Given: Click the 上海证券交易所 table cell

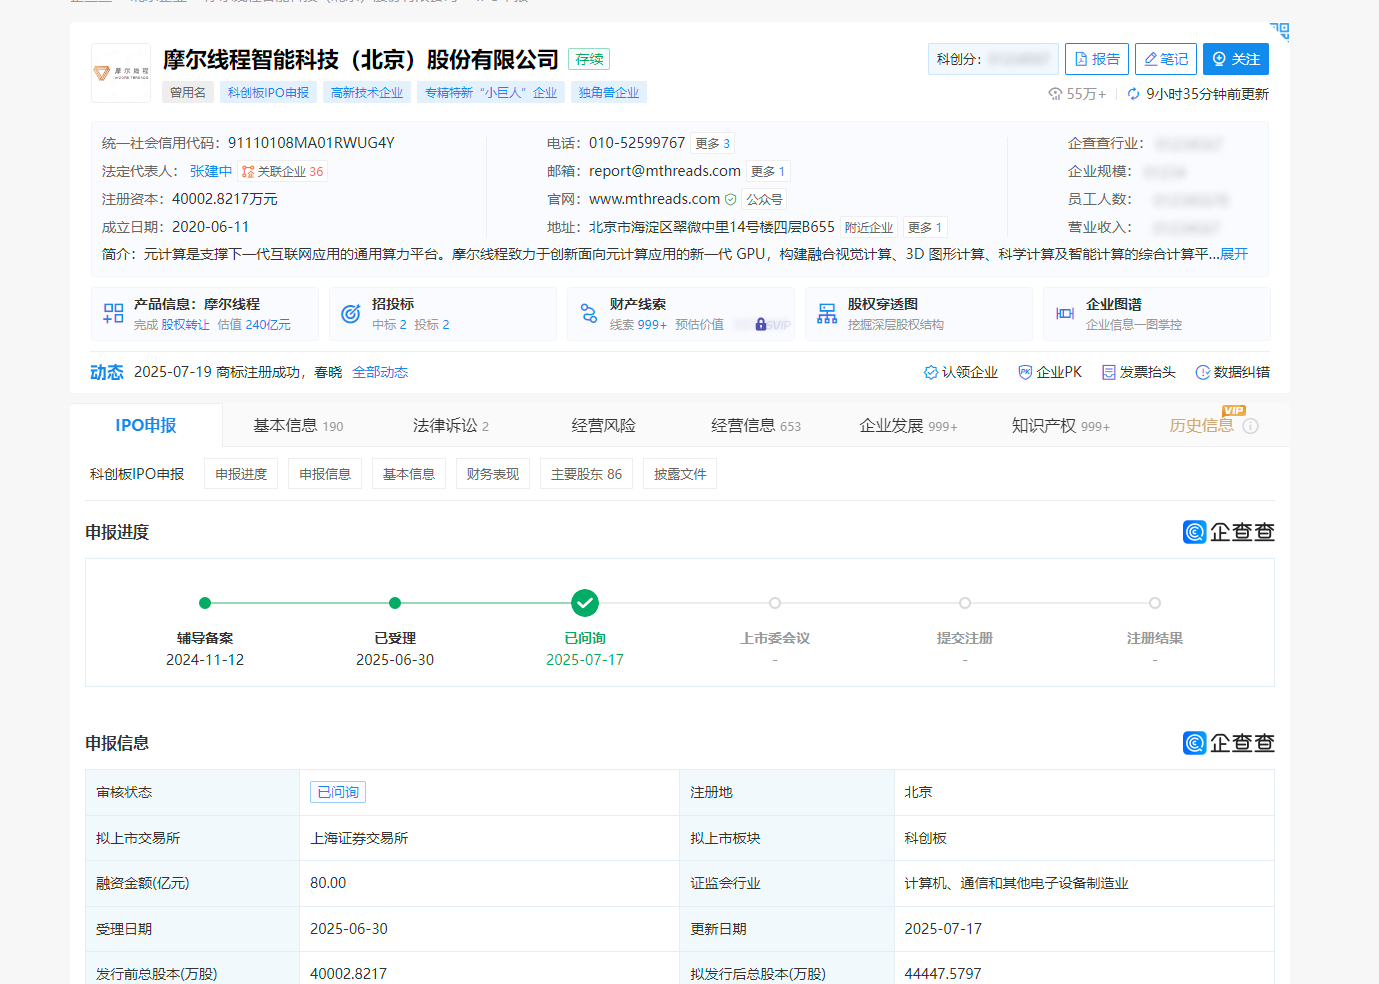Looking at the screenshot, I should pyautogui.click(x=489, y=838).
